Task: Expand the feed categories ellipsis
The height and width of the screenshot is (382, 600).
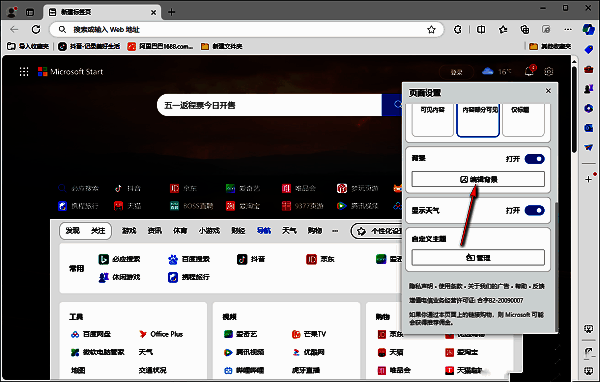Action: 335,231
